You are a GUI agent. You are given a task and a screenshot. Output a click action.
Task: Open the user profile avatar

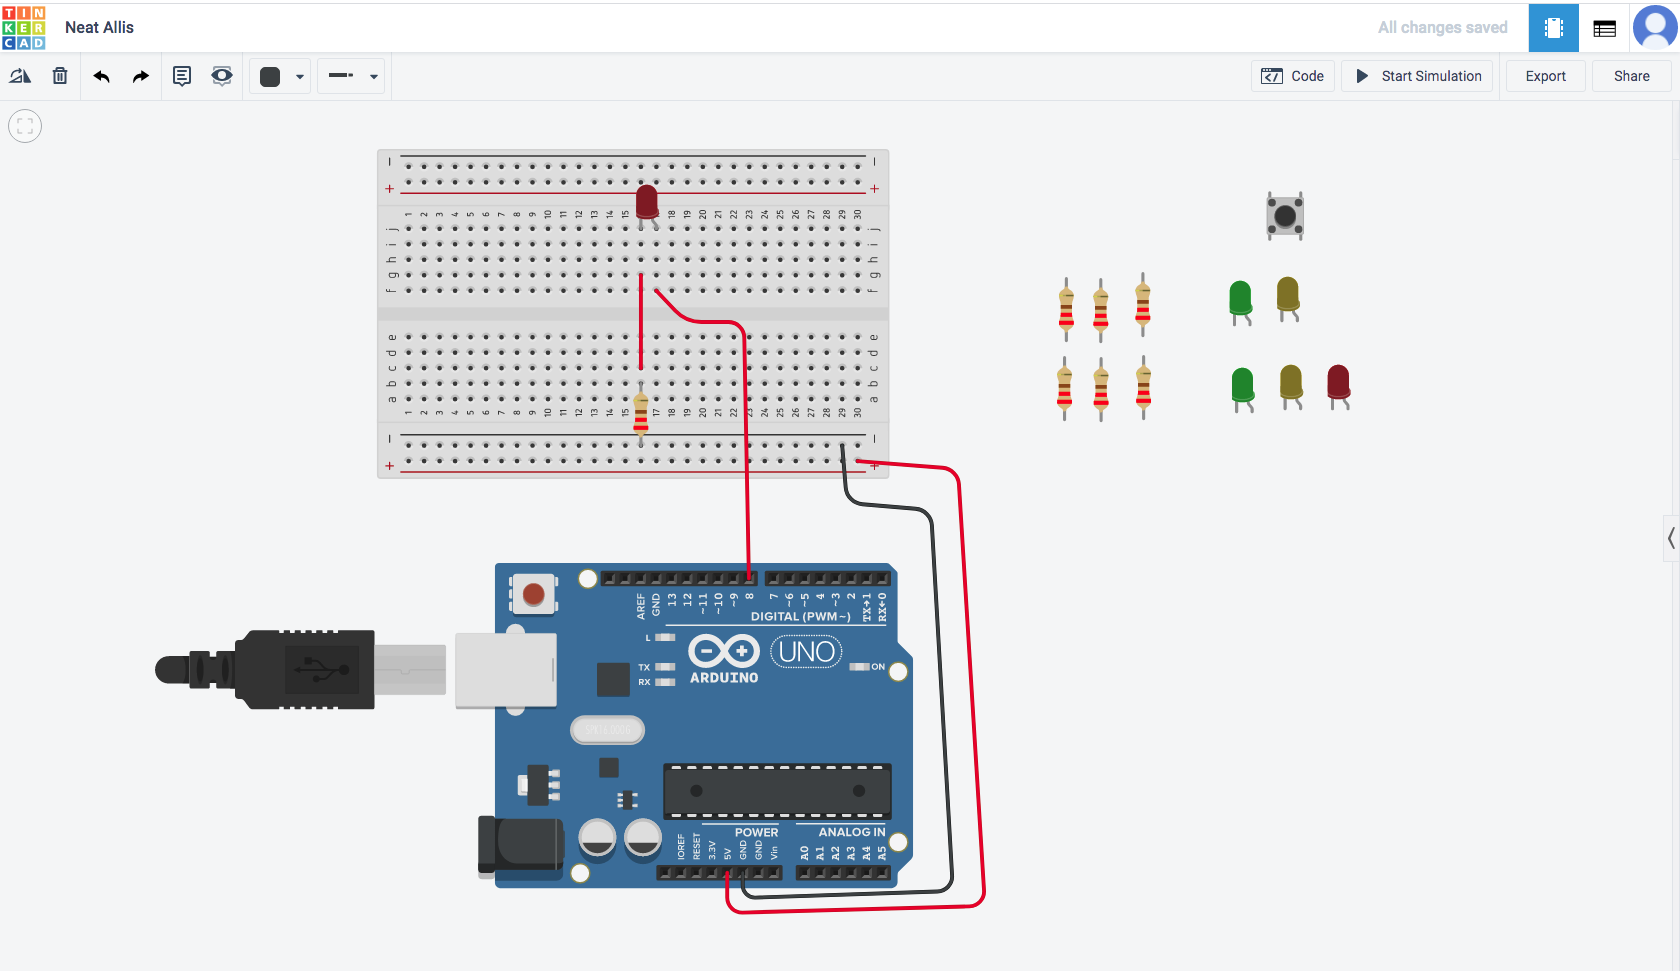click(1655, 27)
